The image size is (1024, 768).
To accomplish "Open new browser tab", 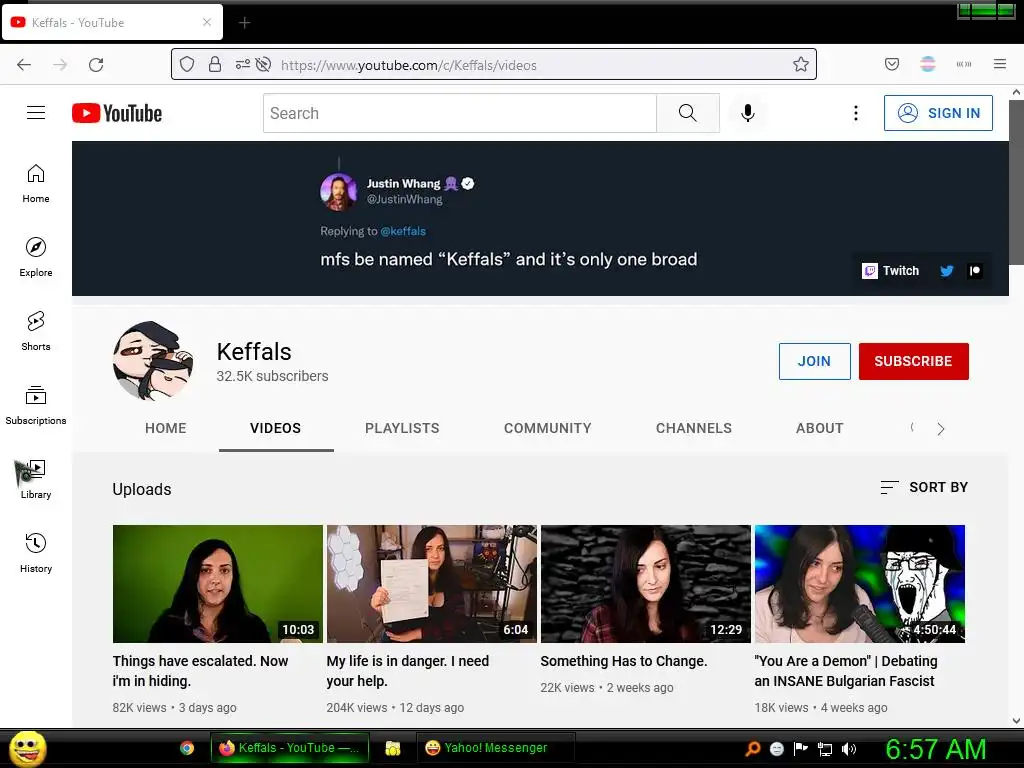I will click(244, 23).
